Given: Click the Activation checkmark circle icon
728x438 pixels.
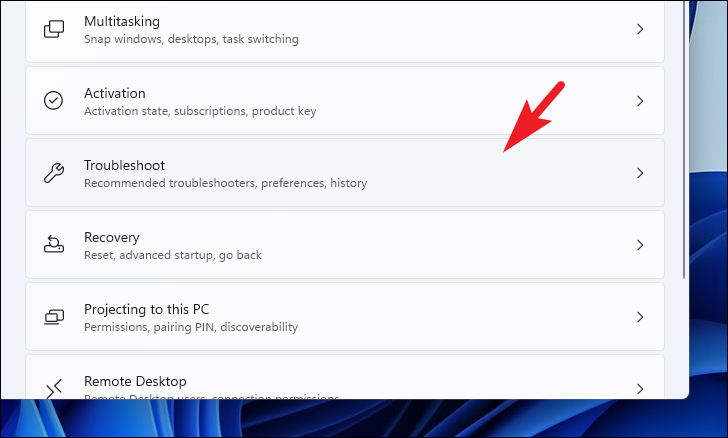Looking at the screenshot, I should [53, 100].
